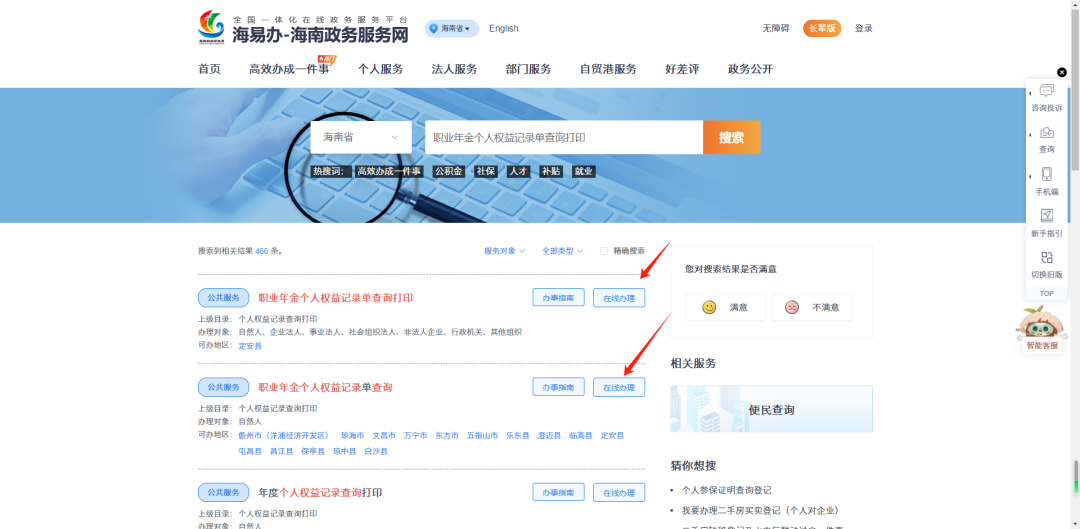Screen dimensions: 1080x529
Task: Open the 法人服务 menu
Action: point(454,69)
